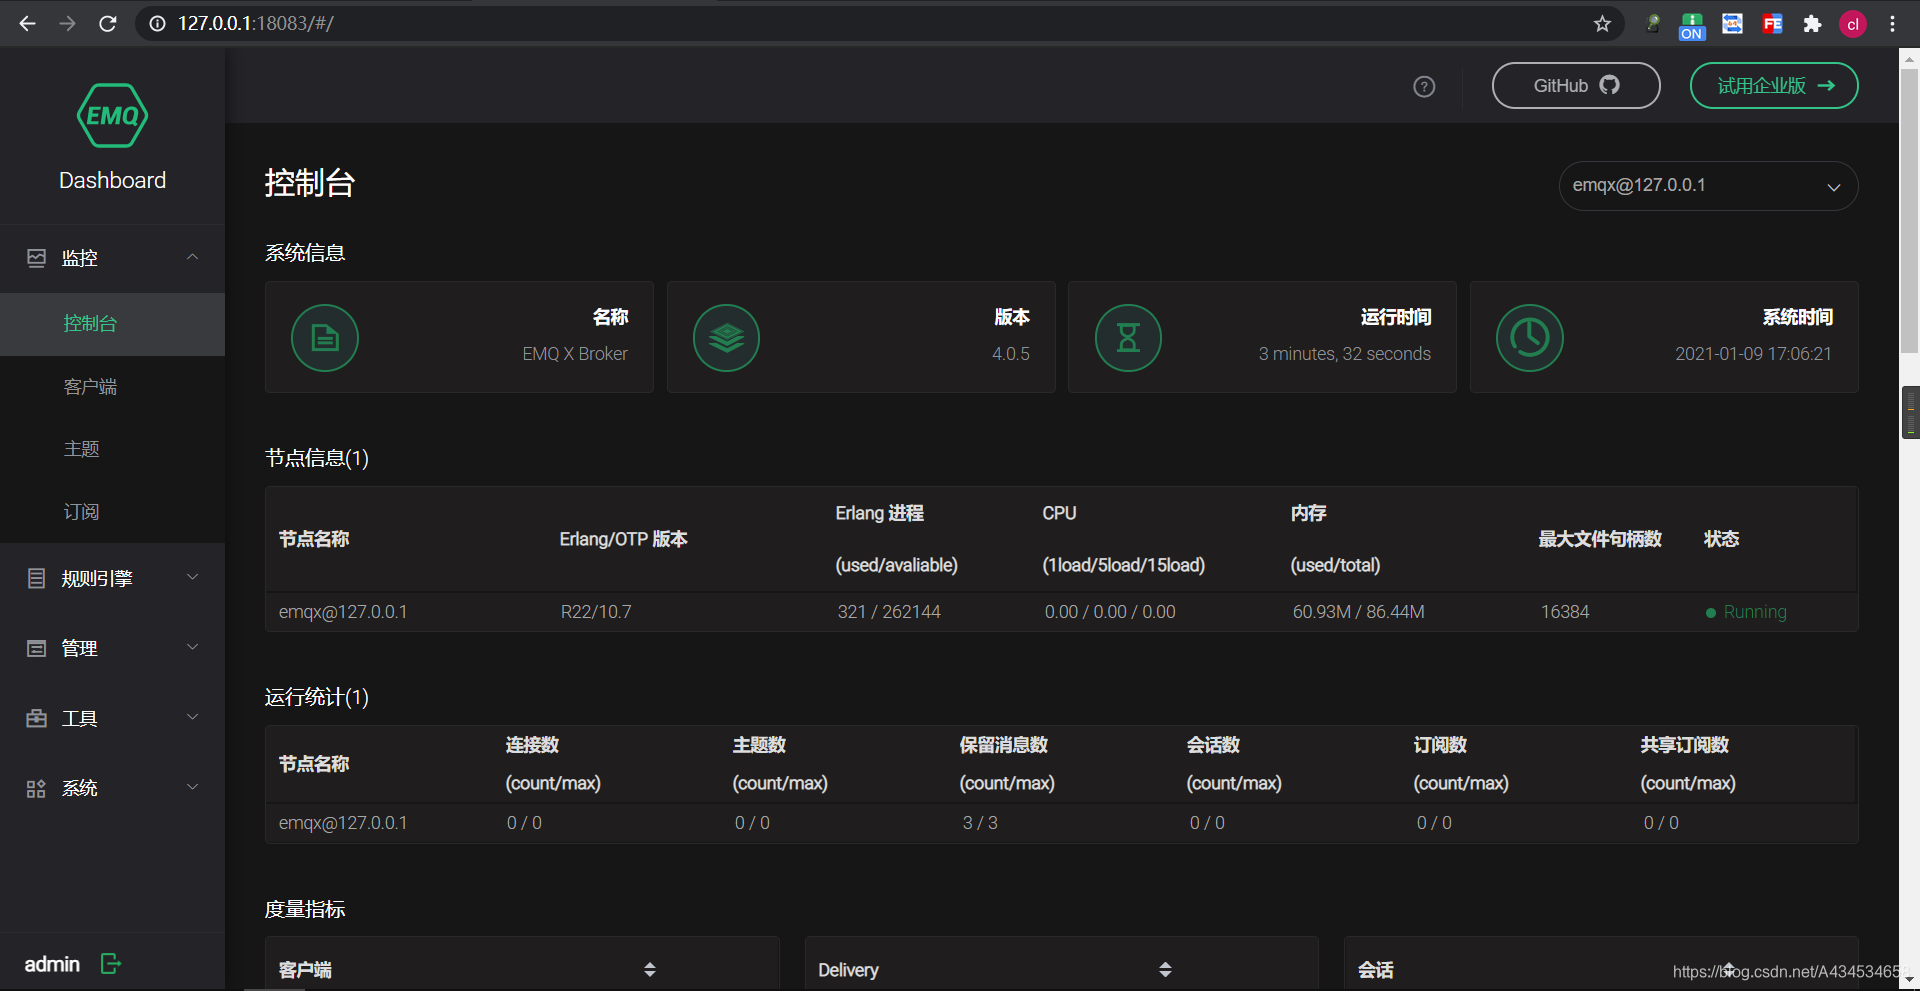The height and width of the screenshot is (991, 1920).
Task: Click the 工具 toolbox icon in sidebar
Action: pos(36,718)
